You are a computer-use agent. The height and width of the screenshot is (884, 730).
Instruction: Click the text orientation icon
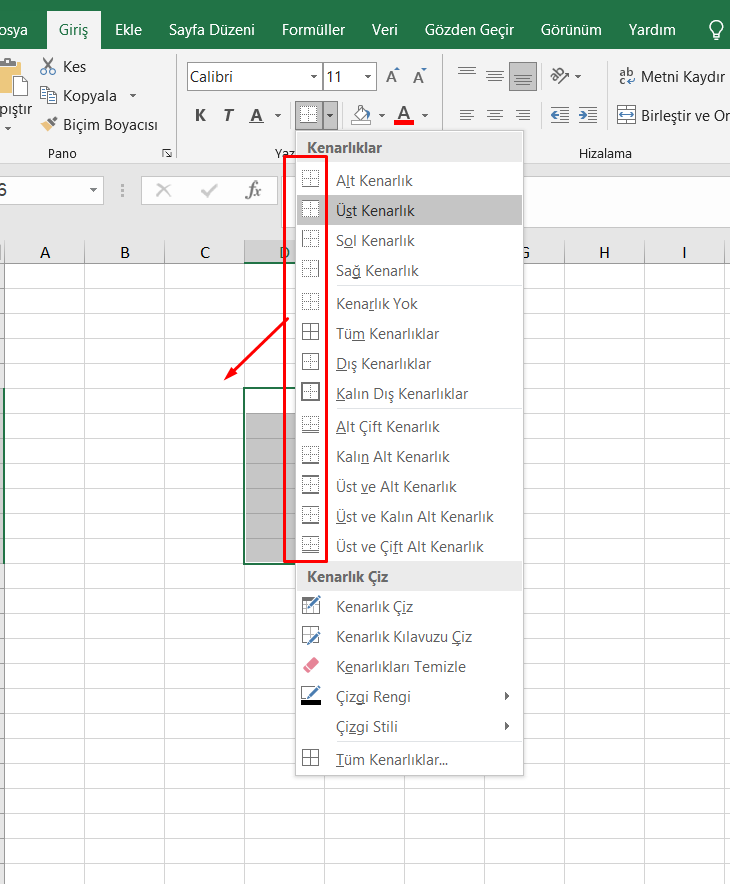(560, 76)
